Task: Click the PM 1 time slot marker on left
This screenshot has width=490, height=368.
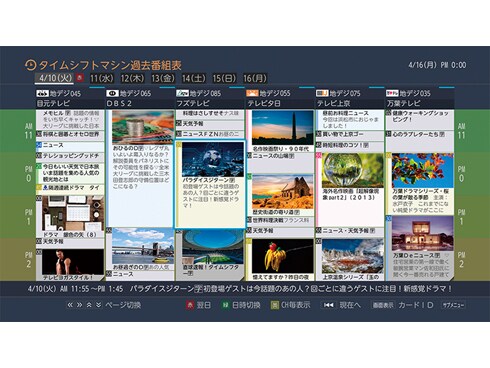Action: tap(28, 217)
